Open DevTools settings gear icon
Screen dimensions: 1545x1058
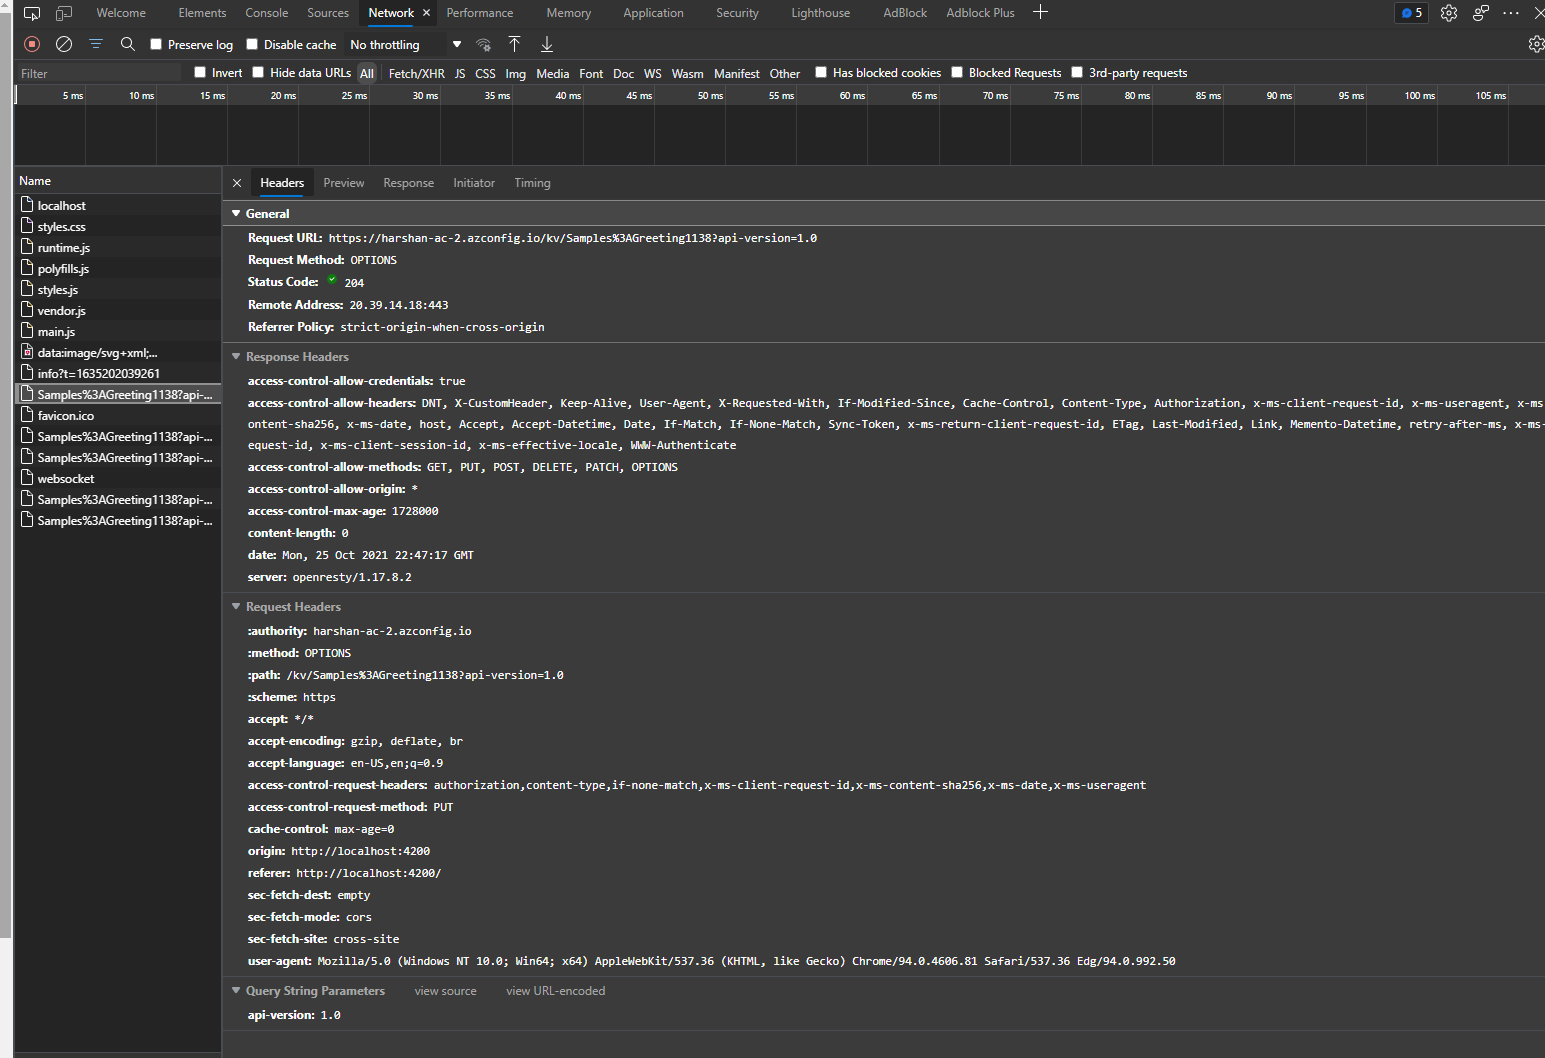coord(1449,13)
